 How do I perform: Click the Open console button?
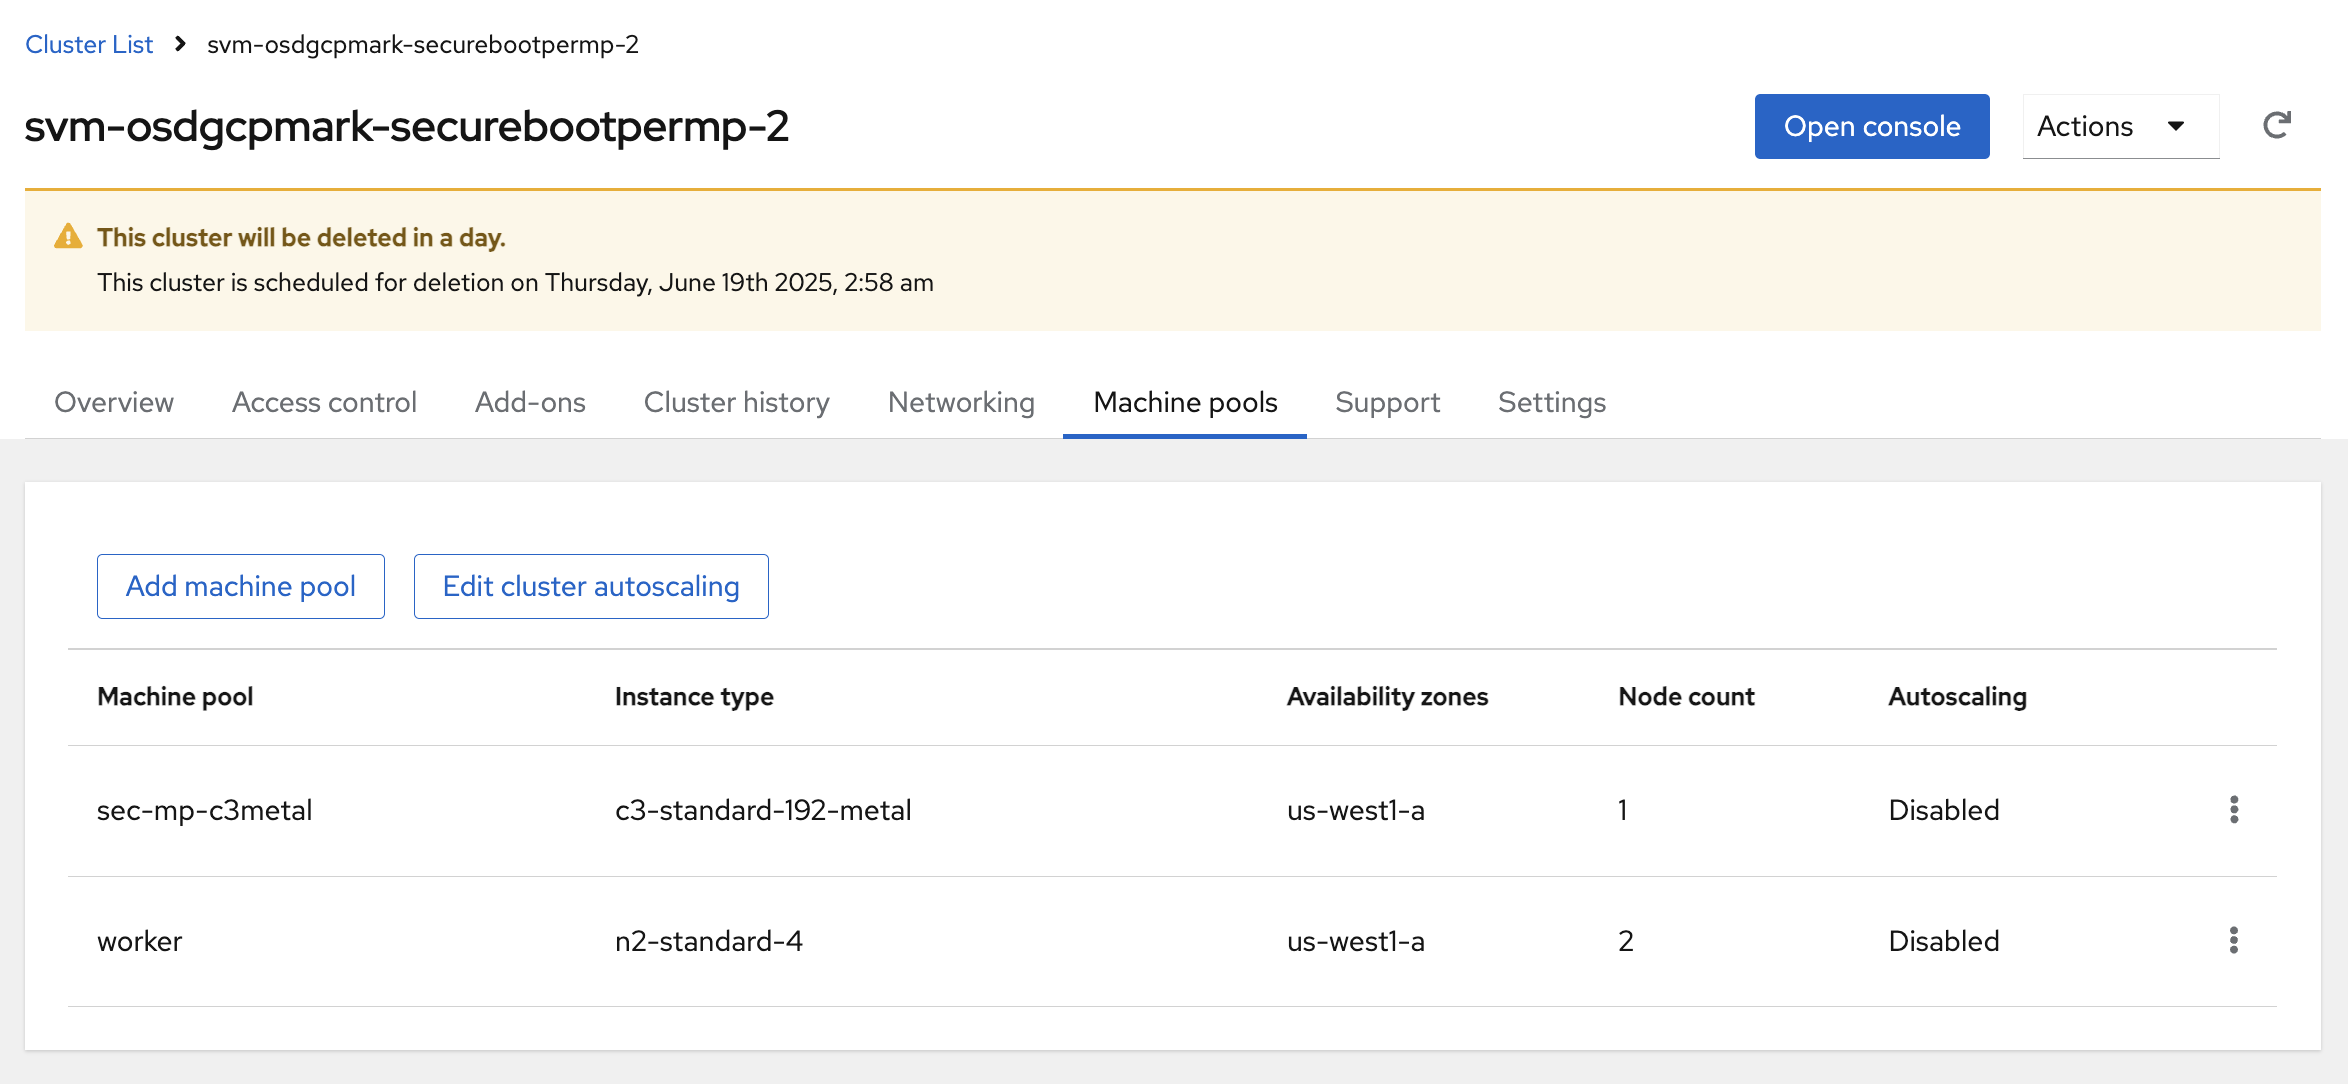point(1871,126)
